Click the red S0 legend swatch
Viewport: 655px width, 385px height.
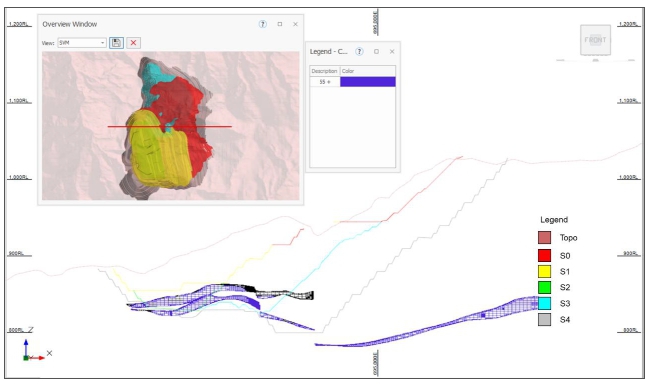pyautogui.click(x=544, y=256)
